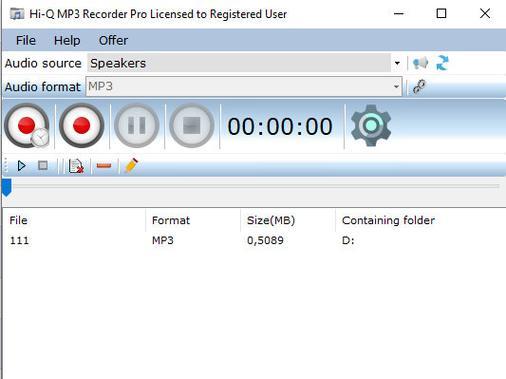Click the playback seek bar track

click(x=255, y=186)
